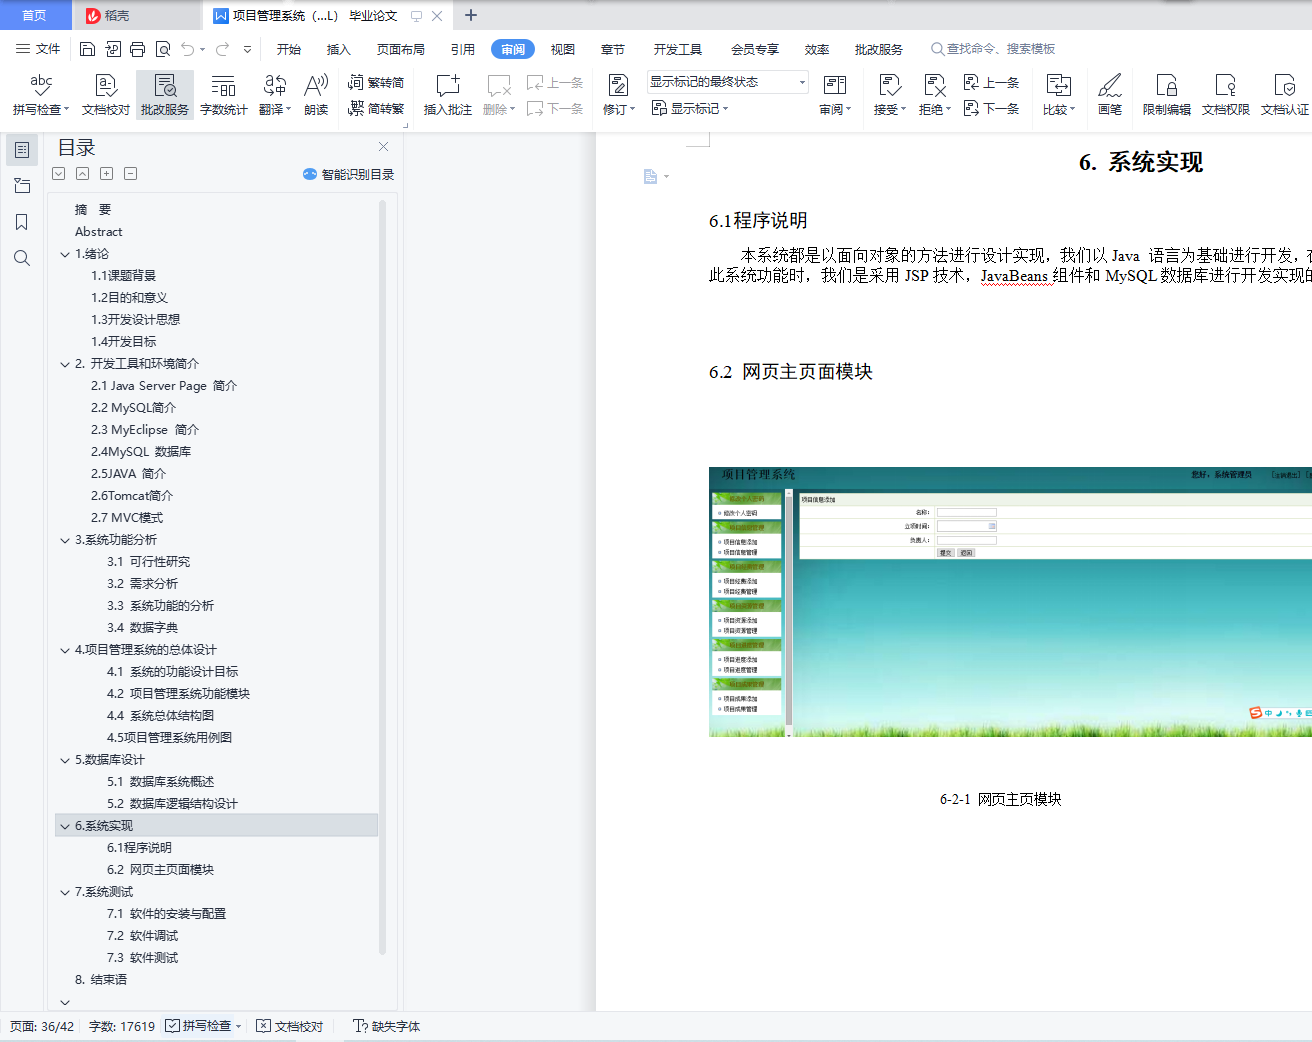Click the Redo arrow icon
The height and width of the screenshot is (1042, 1312).
point(222,49)
